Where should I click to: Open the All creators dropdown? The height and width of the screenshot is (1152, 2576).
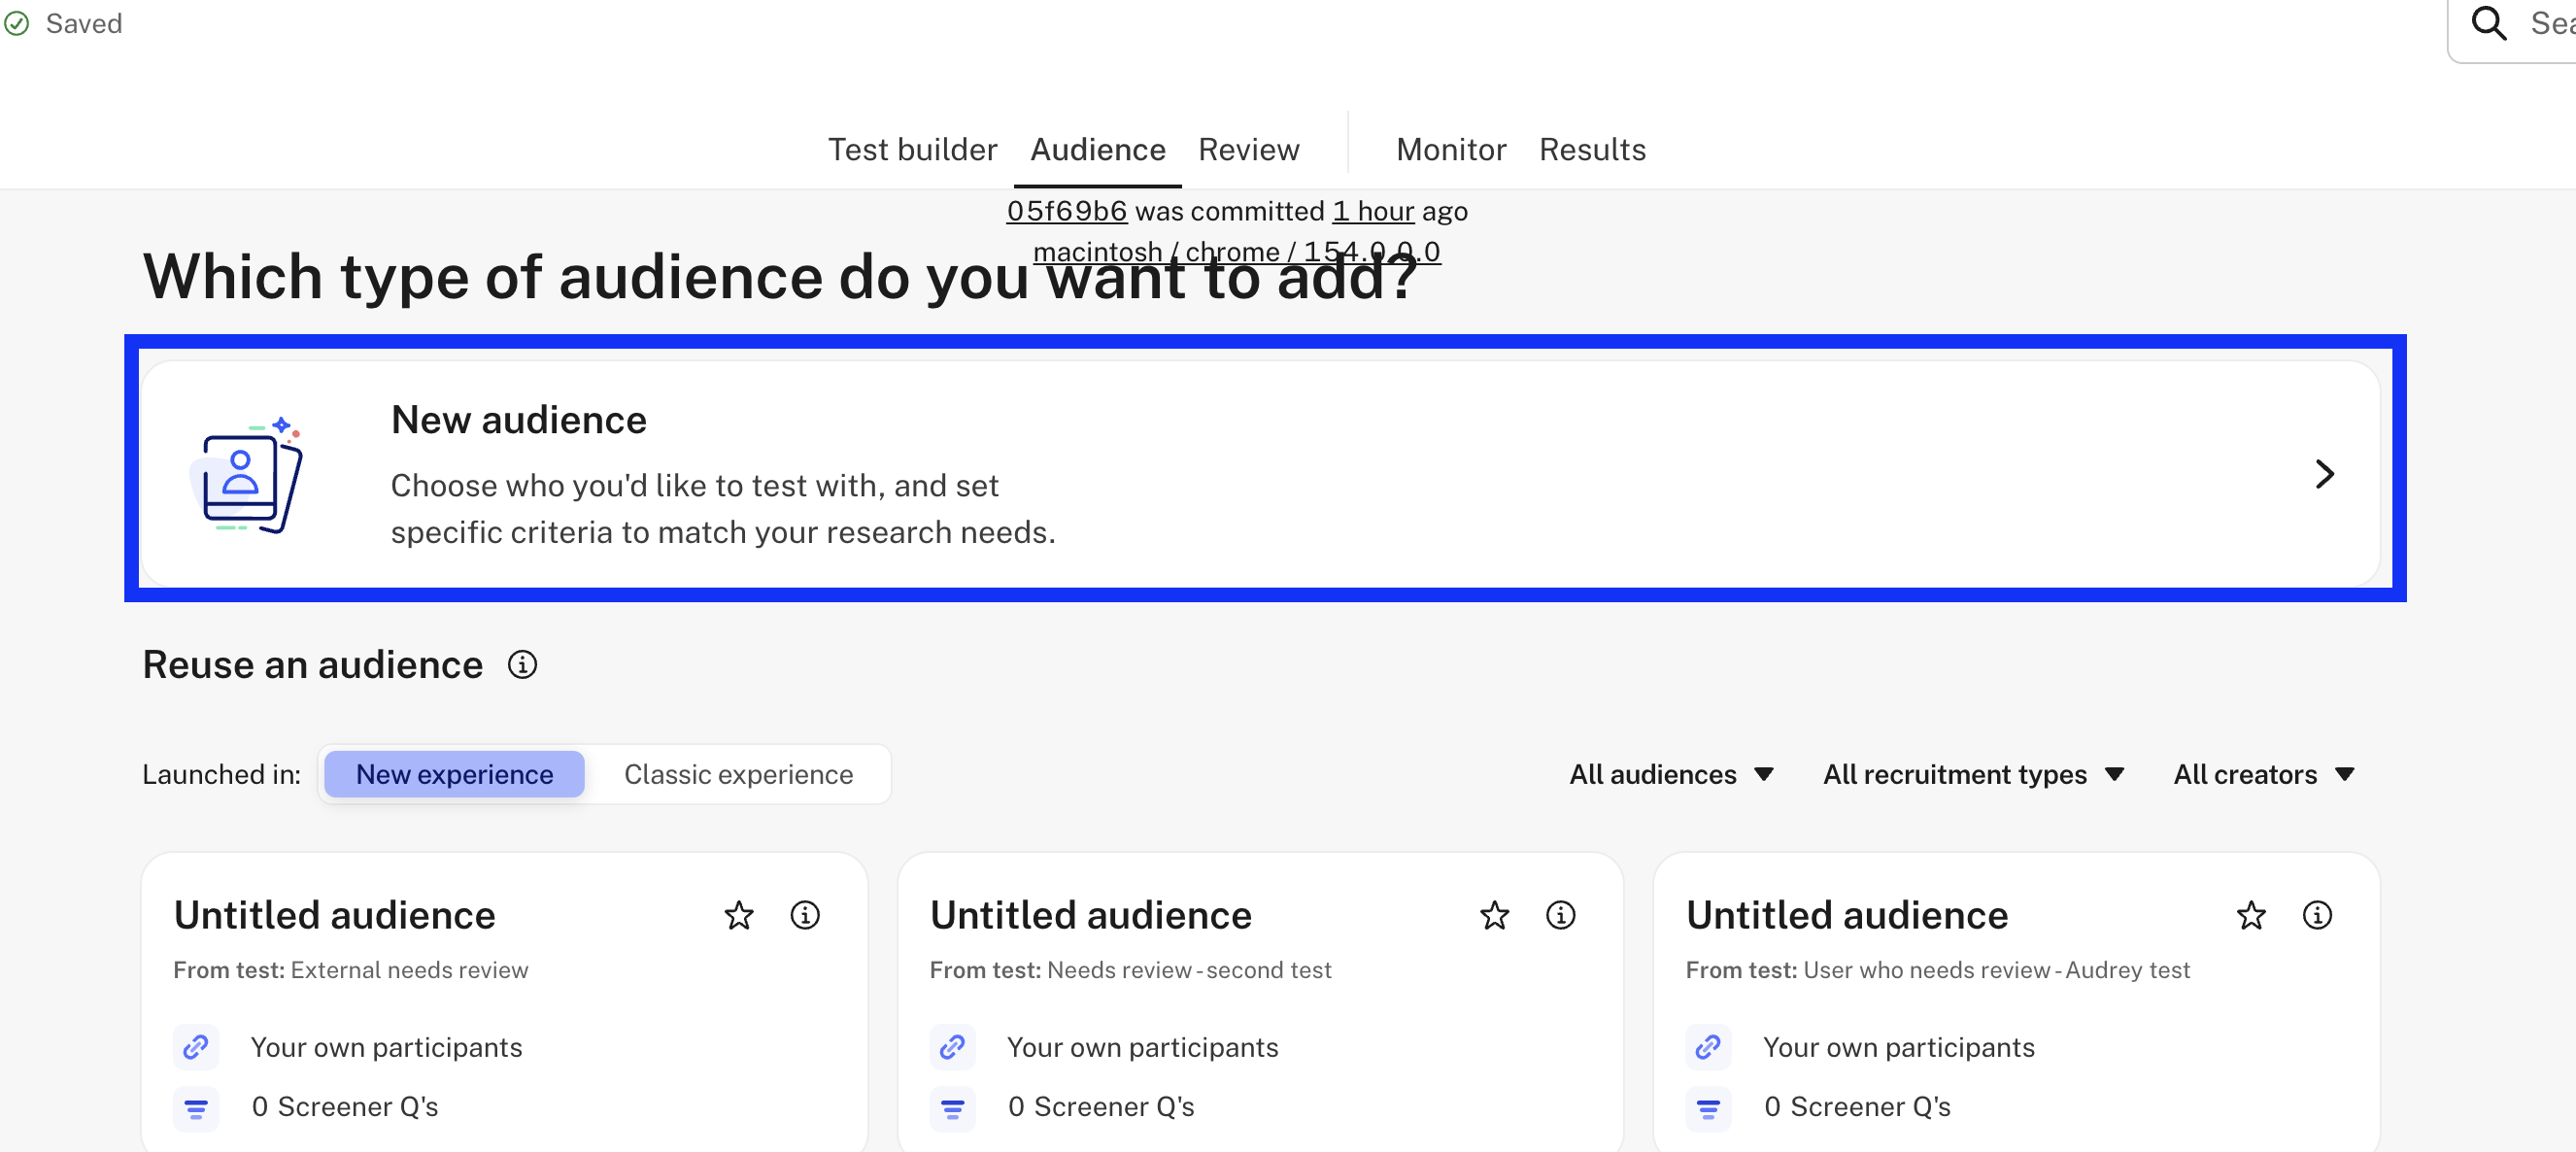[2264, 774]
